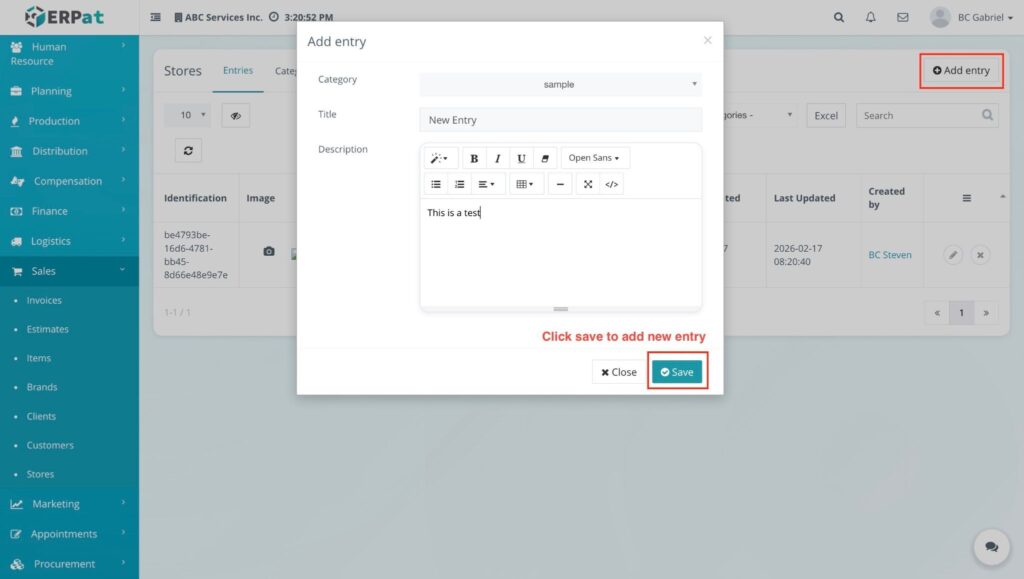
Task: Open the Category dropdown showing sample
Action: [x=560, y=84]
